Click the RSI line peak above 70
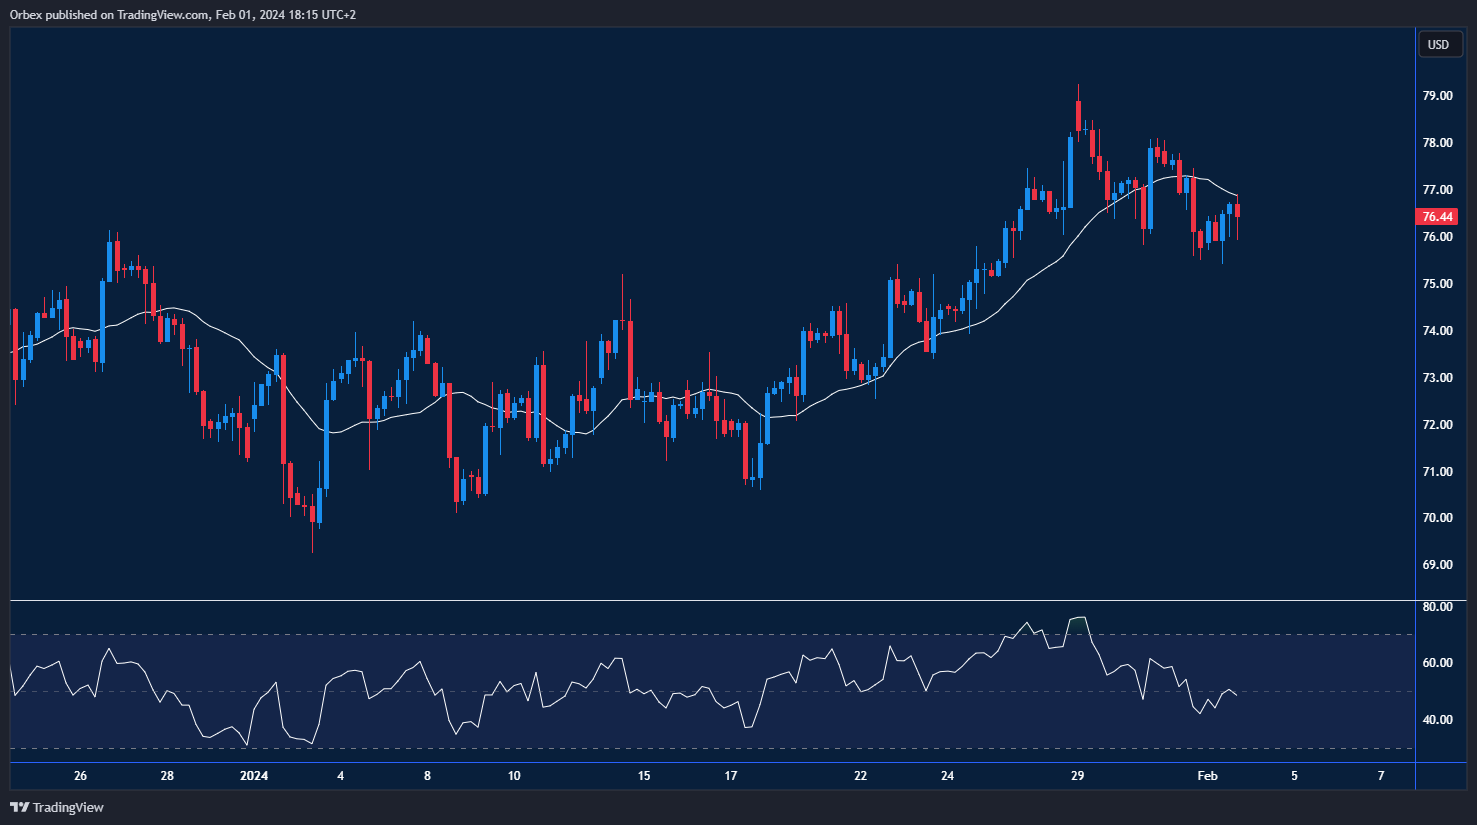This screenshot has height=825, width=1477. click(1078, 618)
